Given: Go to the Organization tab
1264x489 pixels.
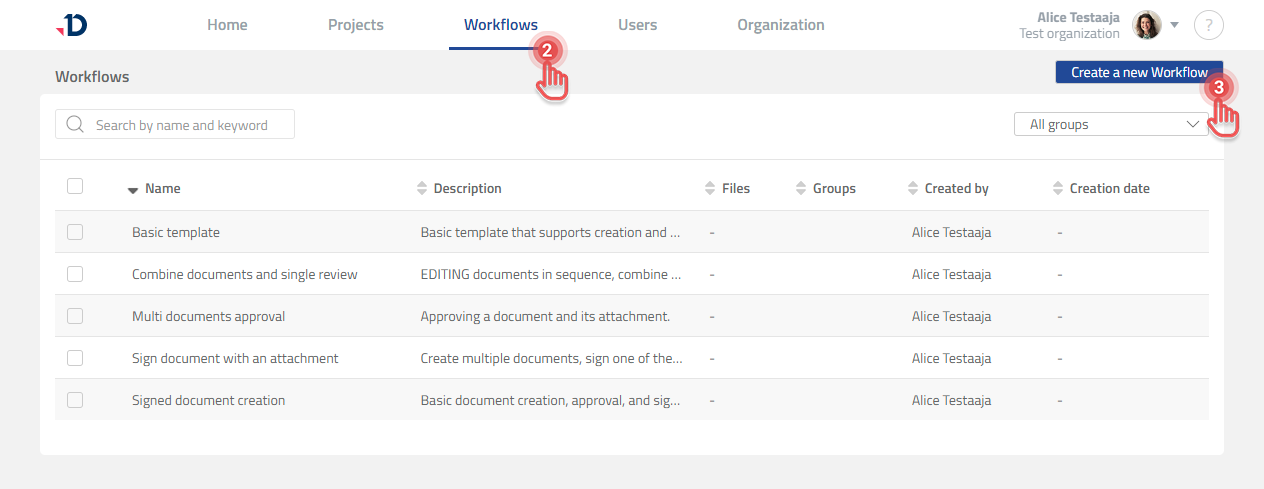Looking at the screenshot, I should (780, 25).
